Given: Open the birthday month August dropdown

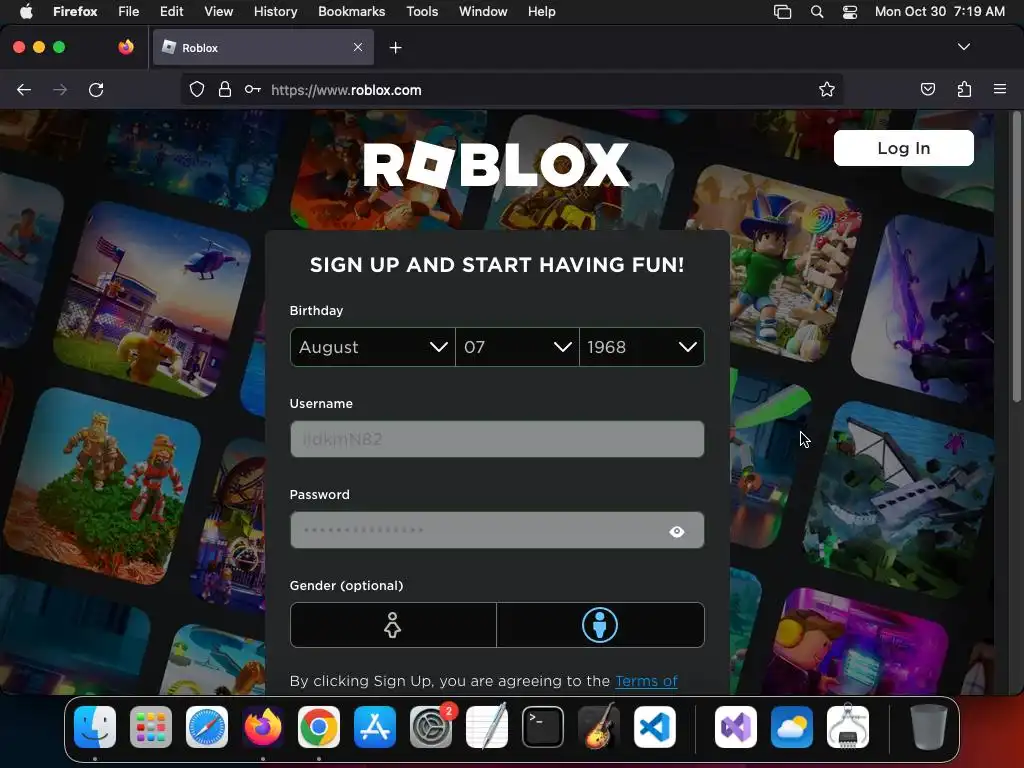Looking at the screenshot, I should click(373, 347).
